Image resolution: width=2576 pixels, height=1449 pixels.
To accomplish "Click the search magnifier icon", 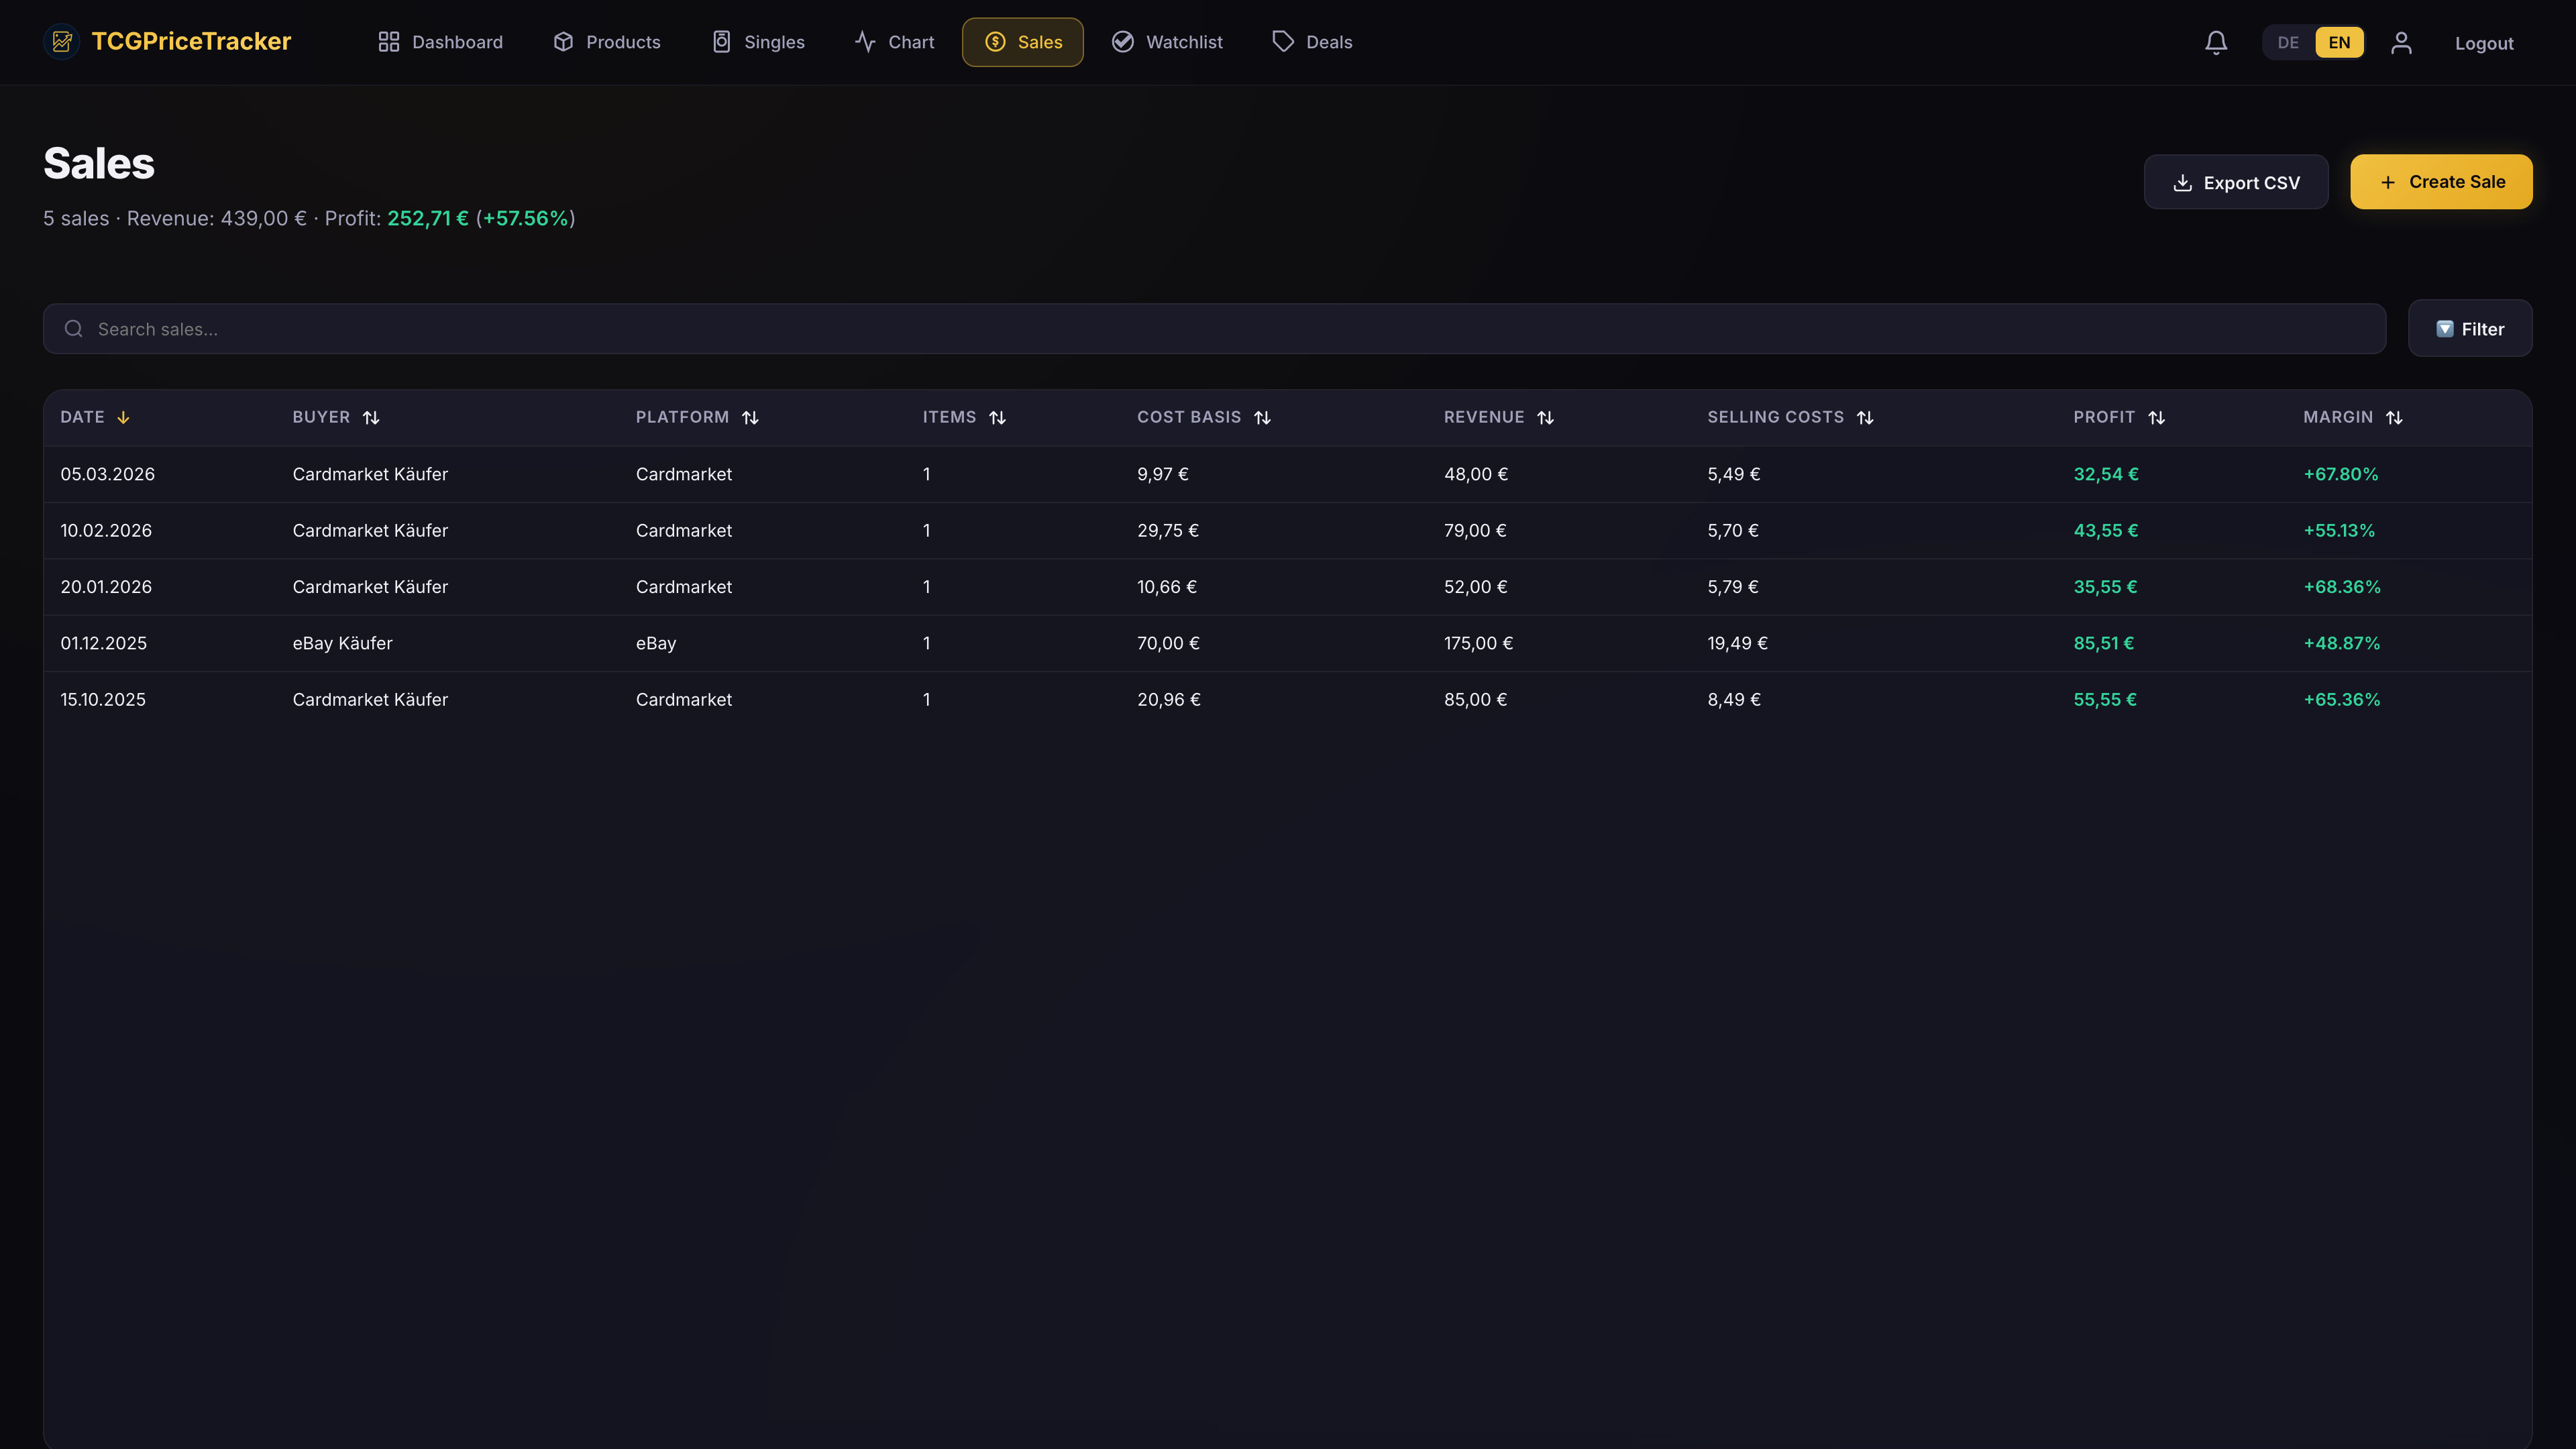I will pyautogui.click(x=74, y=329).
